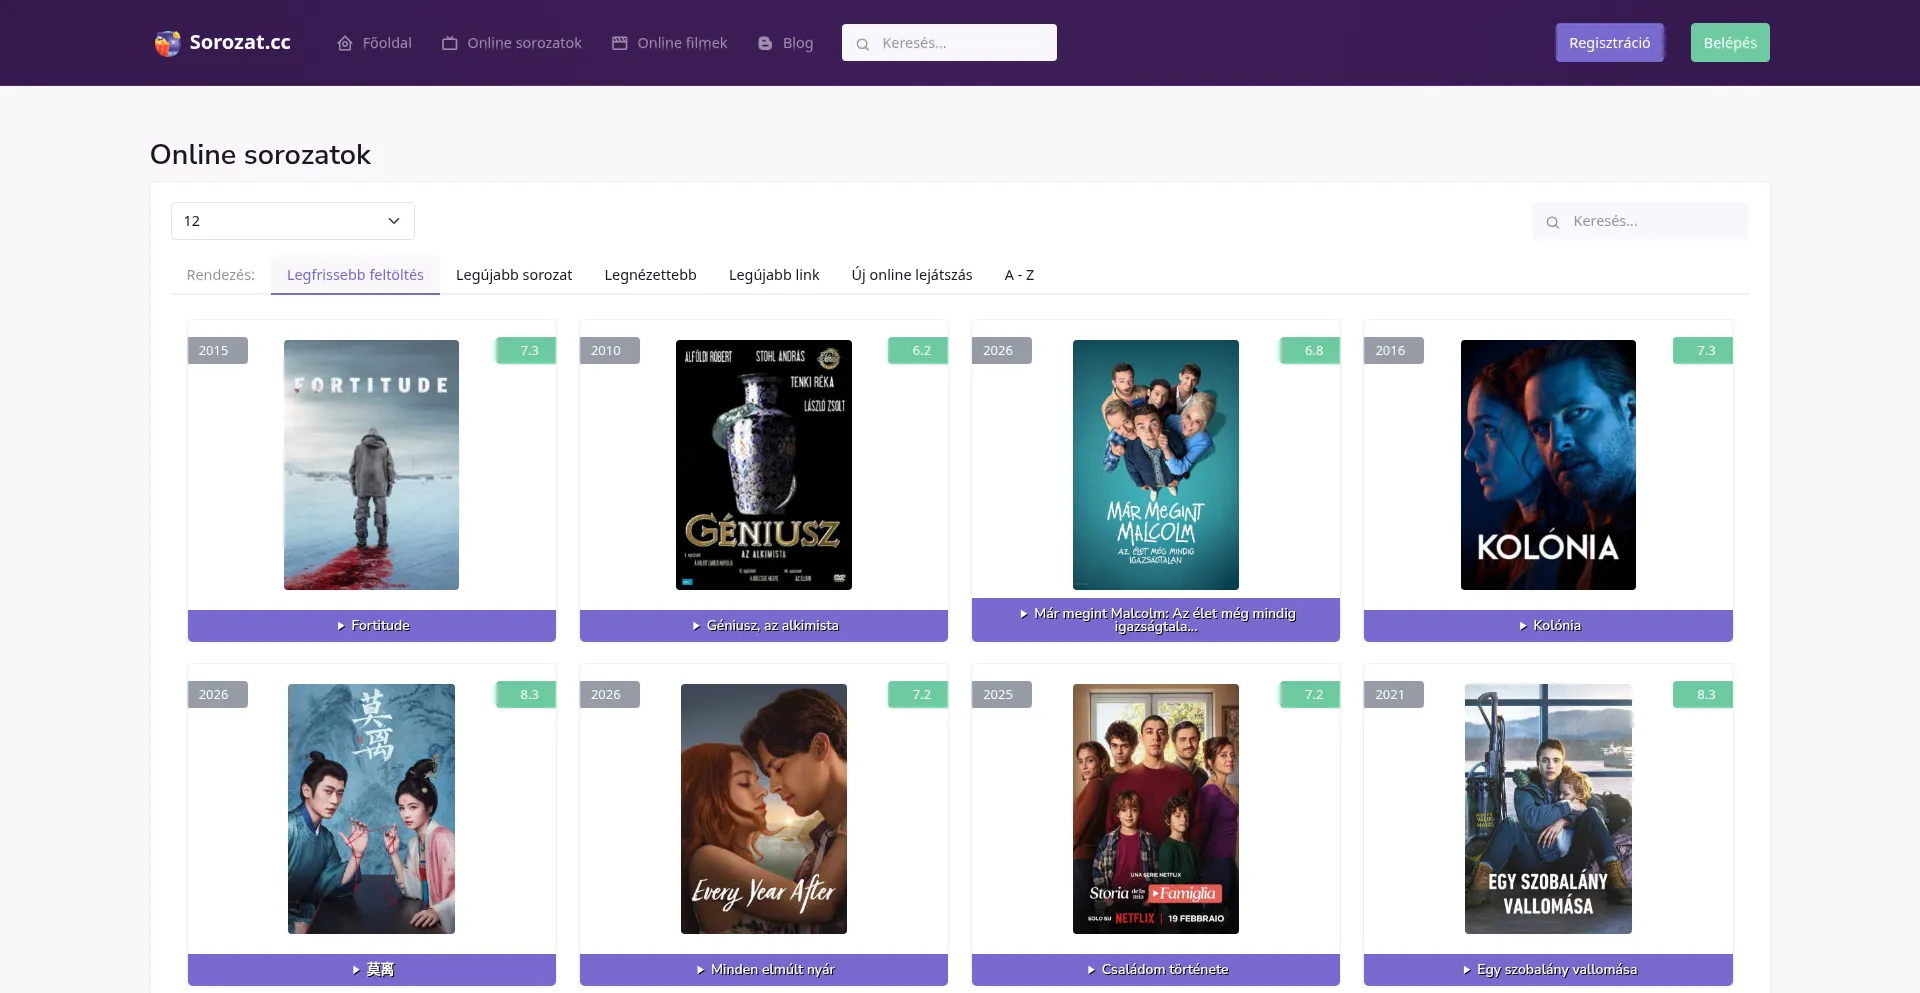Click the 2015 year badge on Fortitude

217,351
